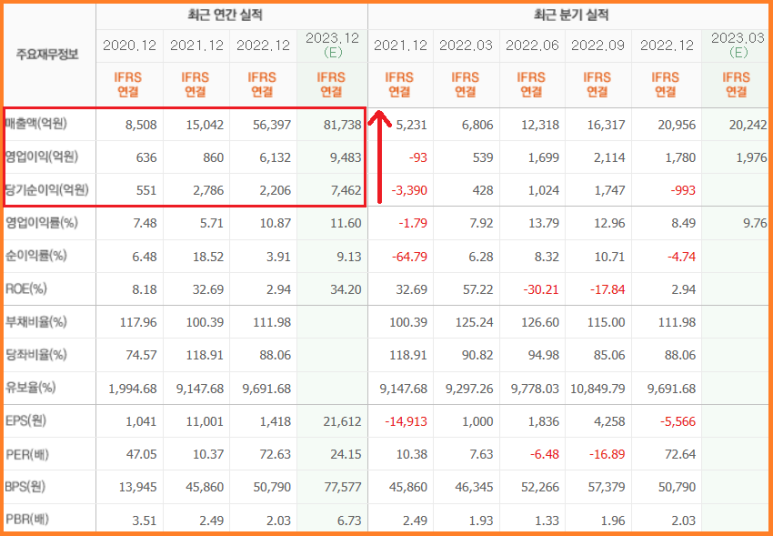This screenshot has width=773, height=536.
Task: Select revenue value 56,397
Action: [272, 125]
